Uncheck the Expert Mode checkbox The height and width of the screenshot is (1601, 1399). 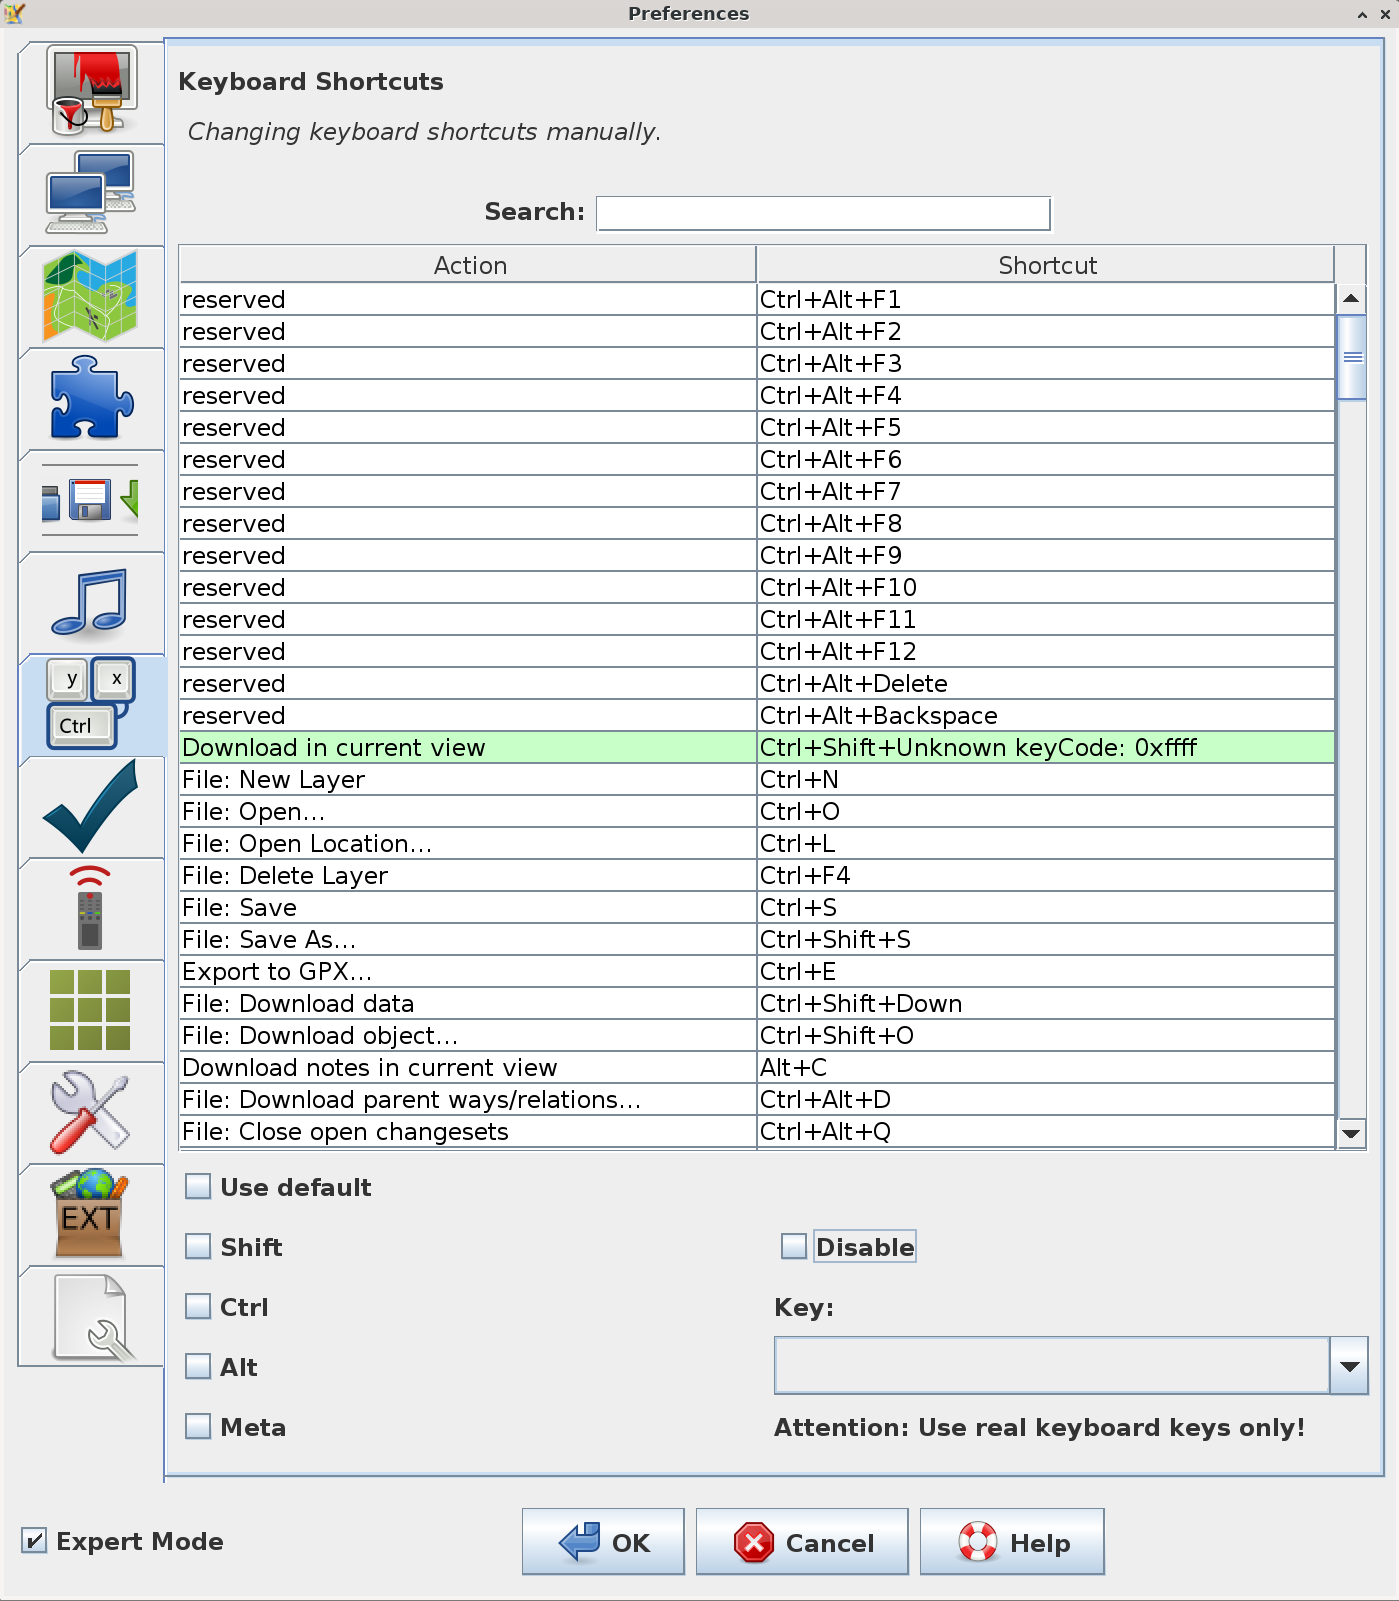[x=34, y=1541]
